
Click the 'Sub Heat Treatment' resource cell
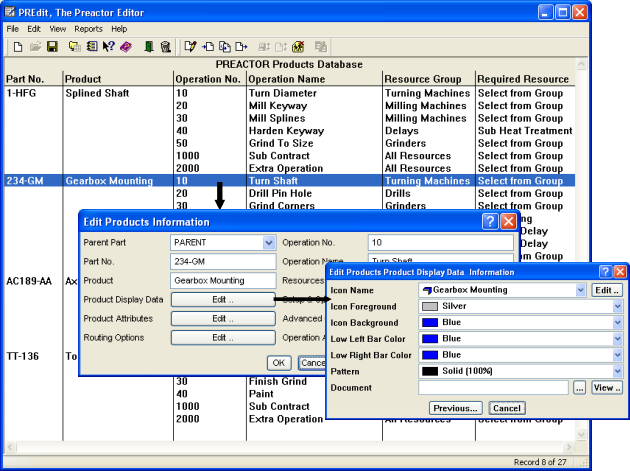[x=525, y=131]
